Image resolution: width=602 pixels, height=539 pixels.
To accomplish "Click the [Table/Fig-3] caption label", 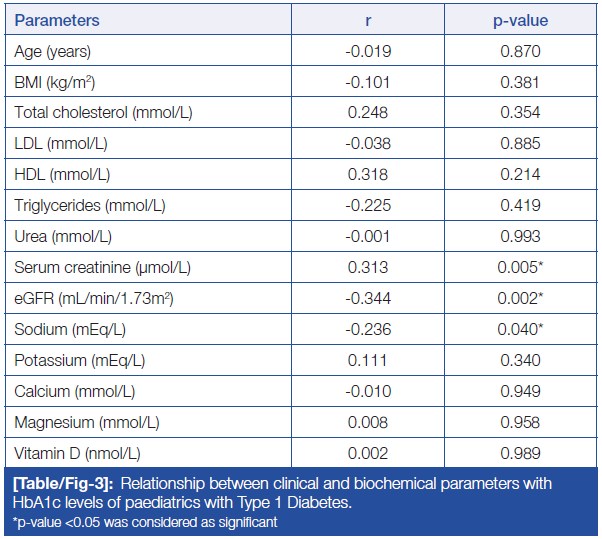I will point(56,484).
